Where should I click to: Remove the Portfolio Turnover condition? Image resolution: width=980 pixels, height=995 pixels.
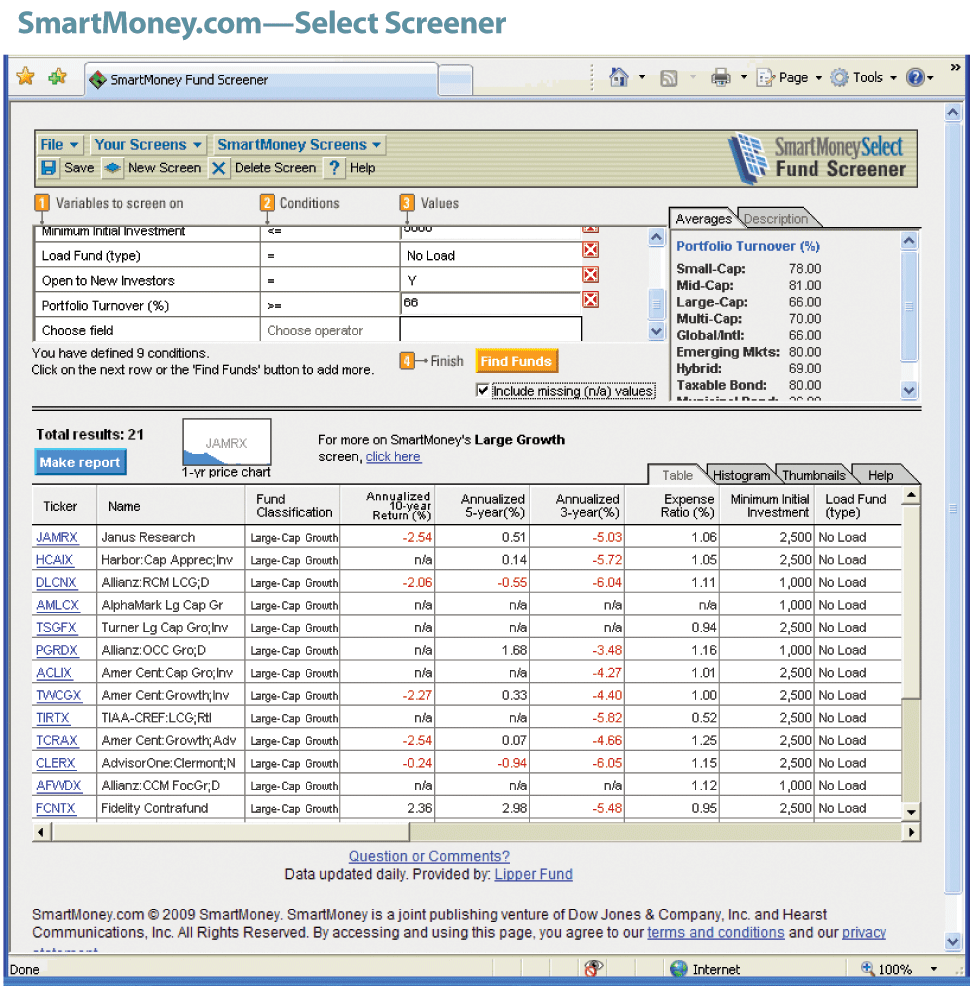[590, 300]
